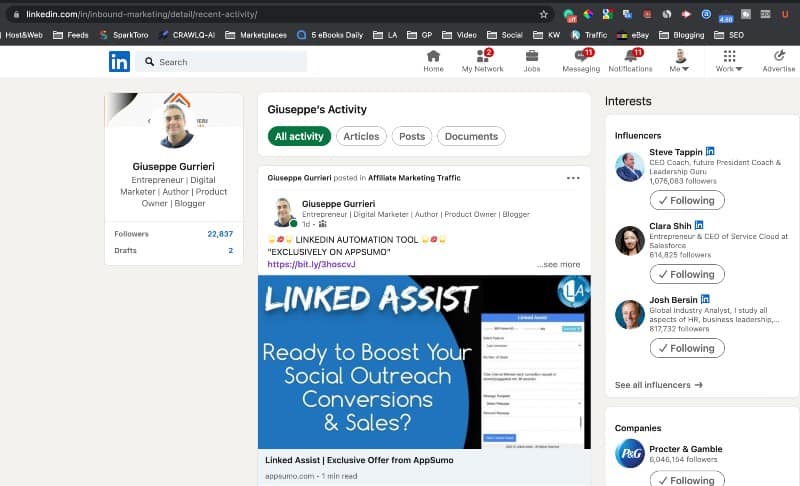Toggle Following for Clara Shih
800x486 pixels.
point(687,274)
